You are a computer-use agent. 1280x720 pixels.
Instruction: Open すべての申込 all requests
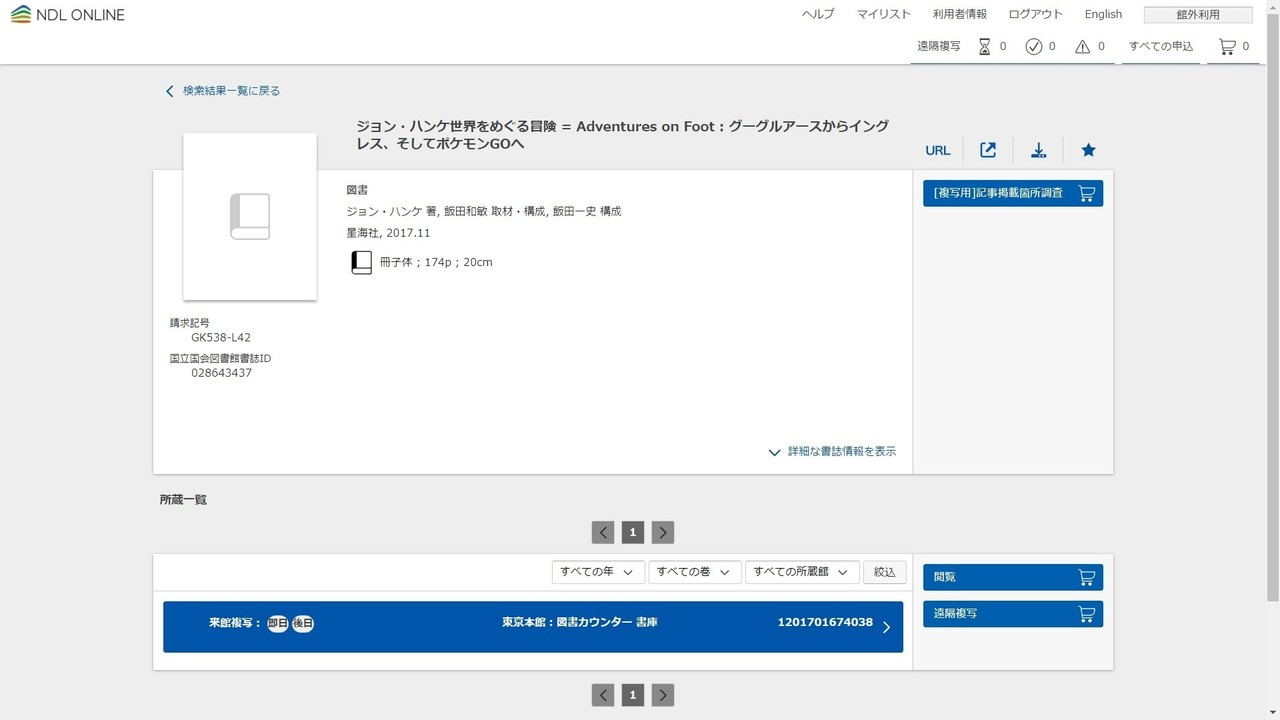[1161, 46]
